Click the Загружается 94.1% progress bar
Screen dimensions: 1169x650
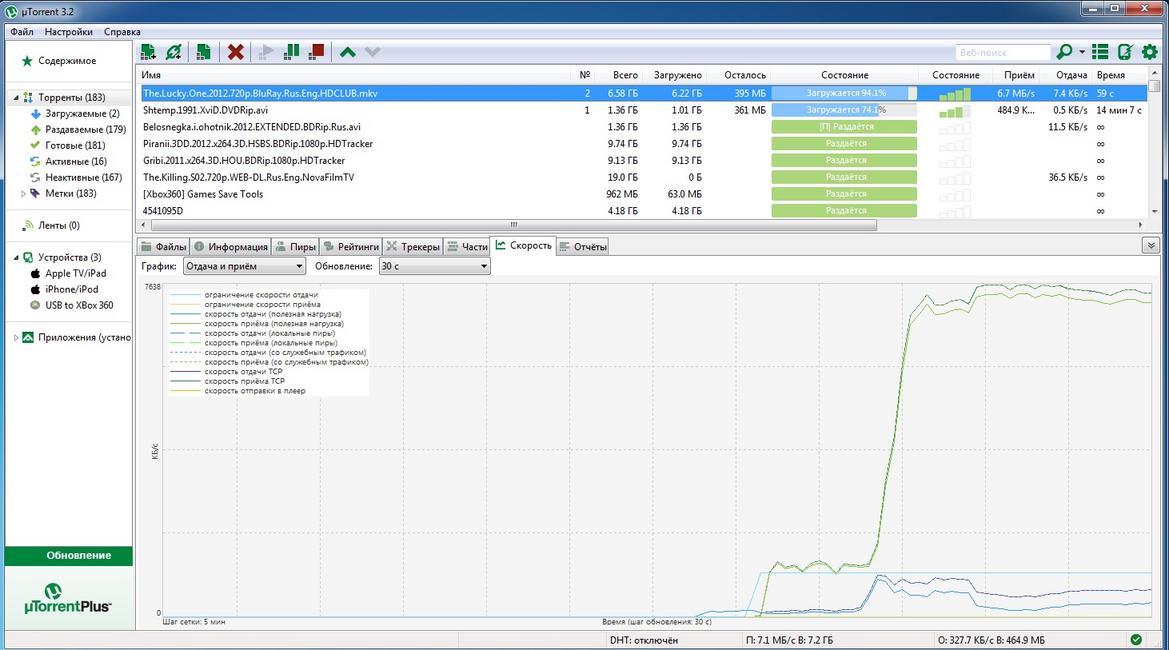tap(844, 93)
